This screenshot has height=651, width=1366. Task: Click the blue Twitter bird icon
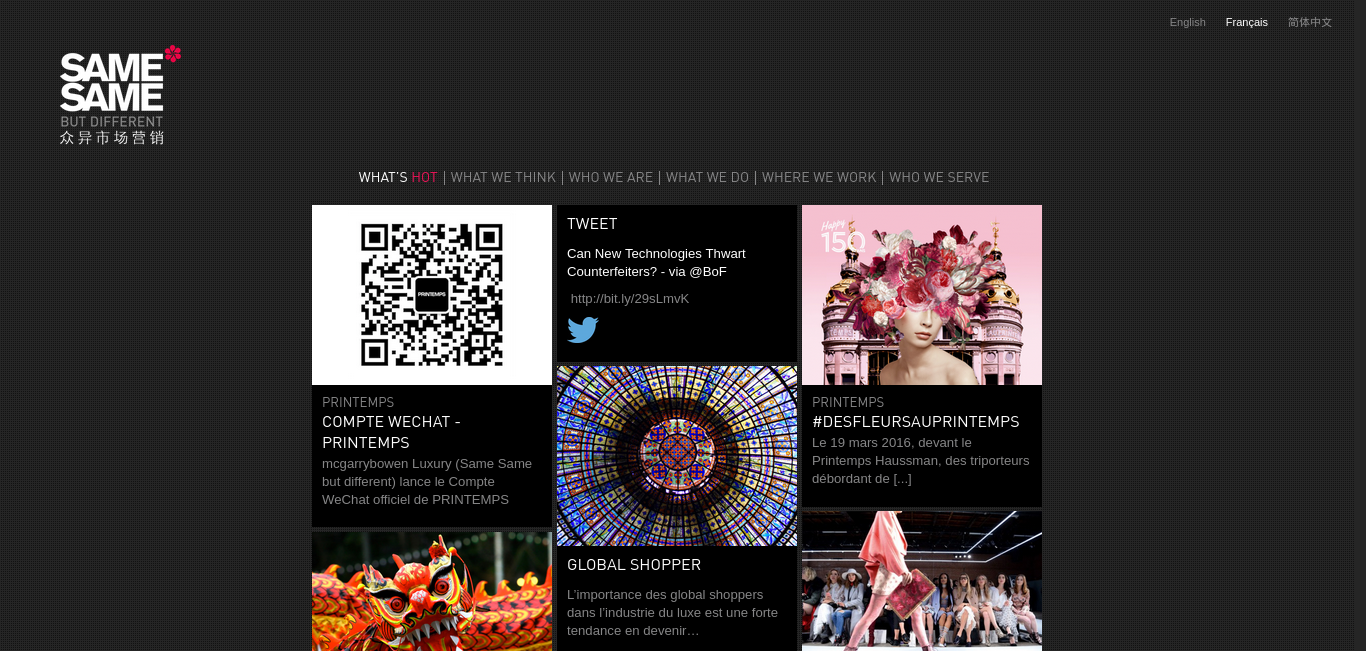click(x=583, y=330)
